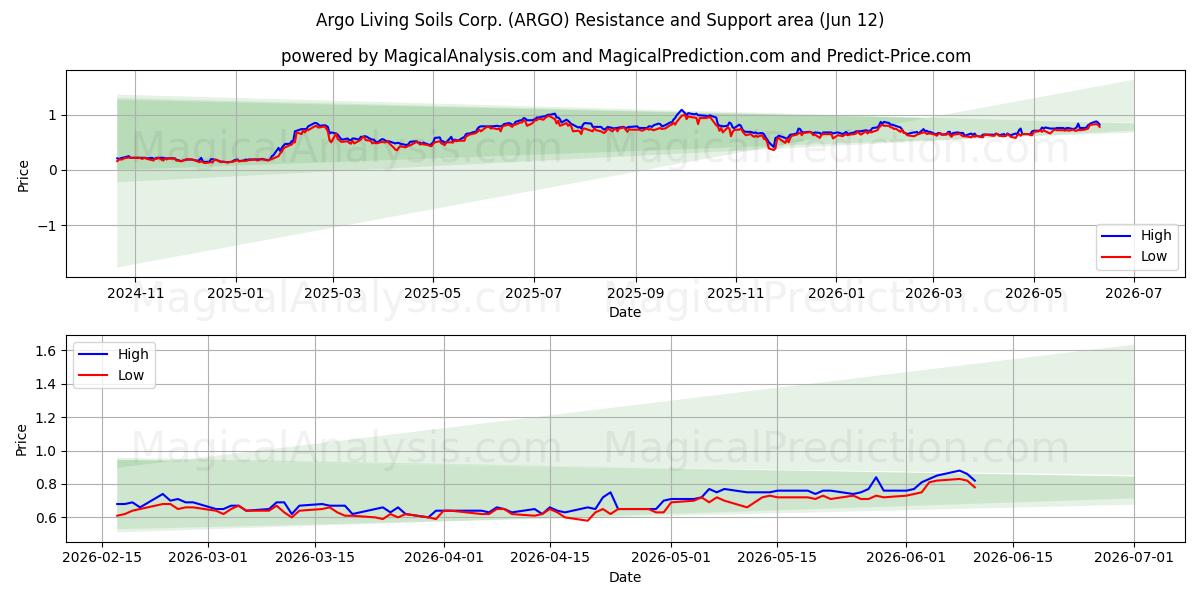Click the '2025-07' tick label on top chart
The height and width of the screenshot is (600, 1200).
pos(534,293)
